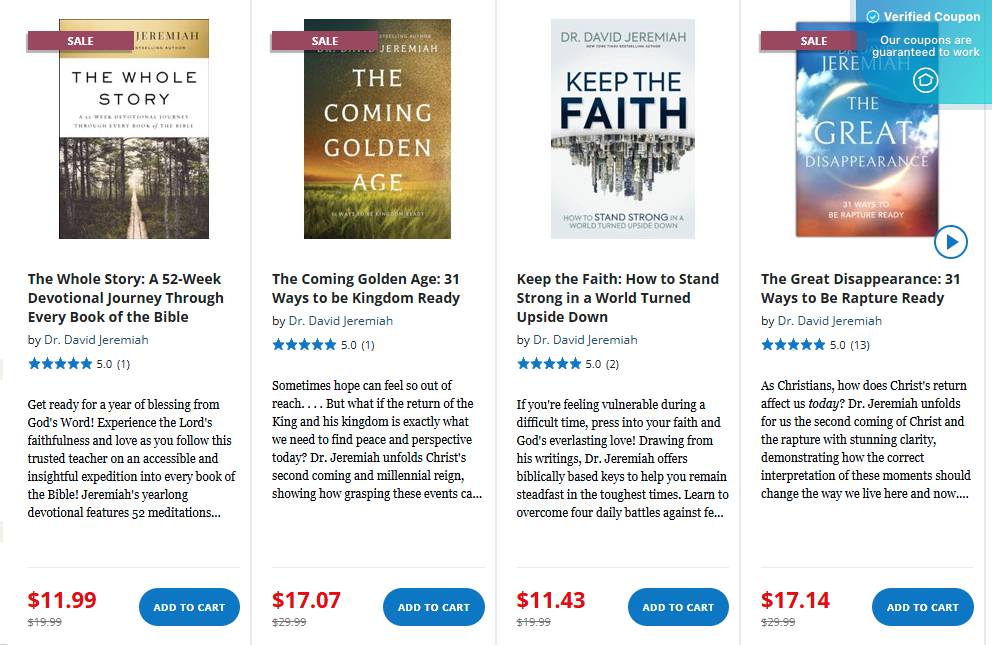Add Keep the Faith to cart
The width and height of the screenshot is (992, 645).
pos(678,607)
